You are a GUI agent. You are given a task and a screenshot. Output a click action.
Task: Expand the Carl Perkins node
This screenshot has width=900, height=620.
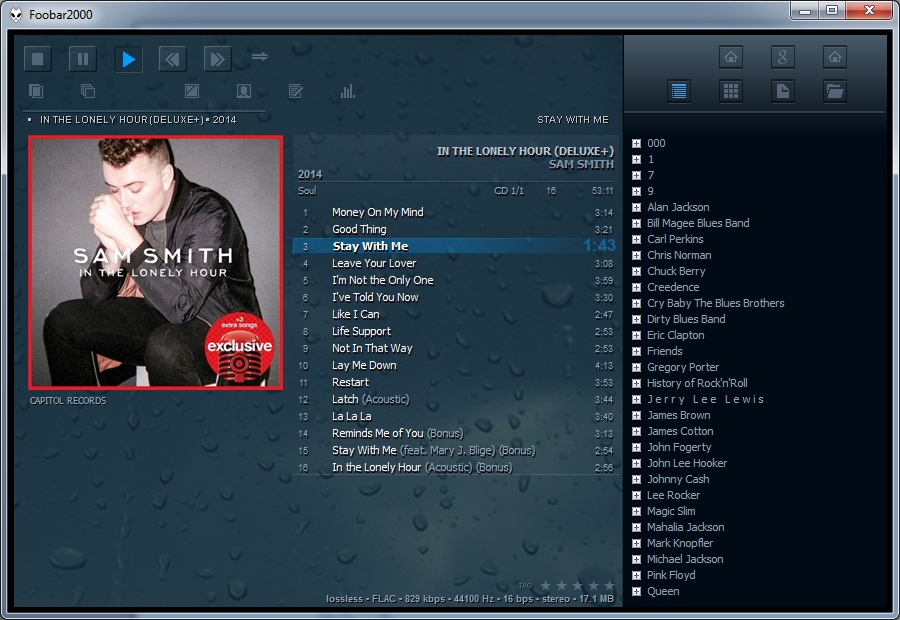[x=636, y=239]
